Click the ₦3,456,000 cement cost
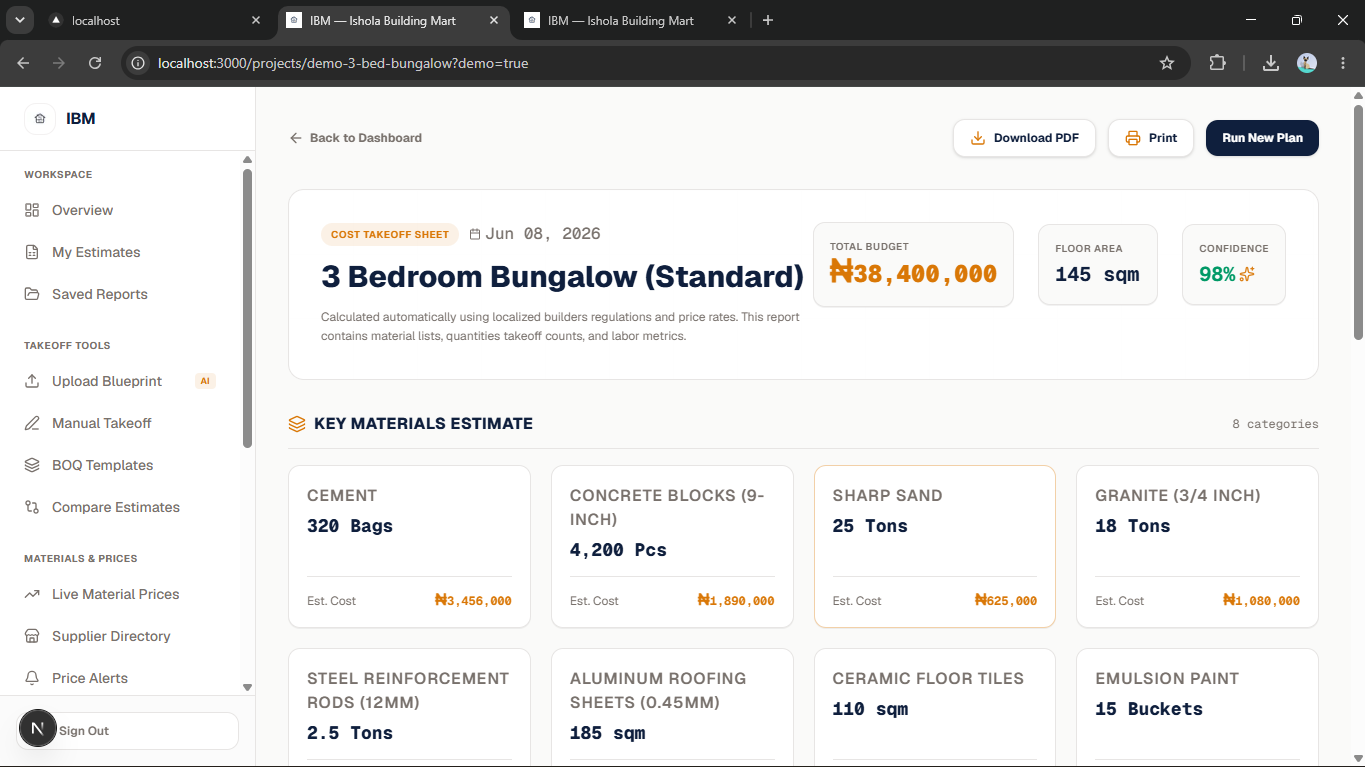 pos(473,601)
